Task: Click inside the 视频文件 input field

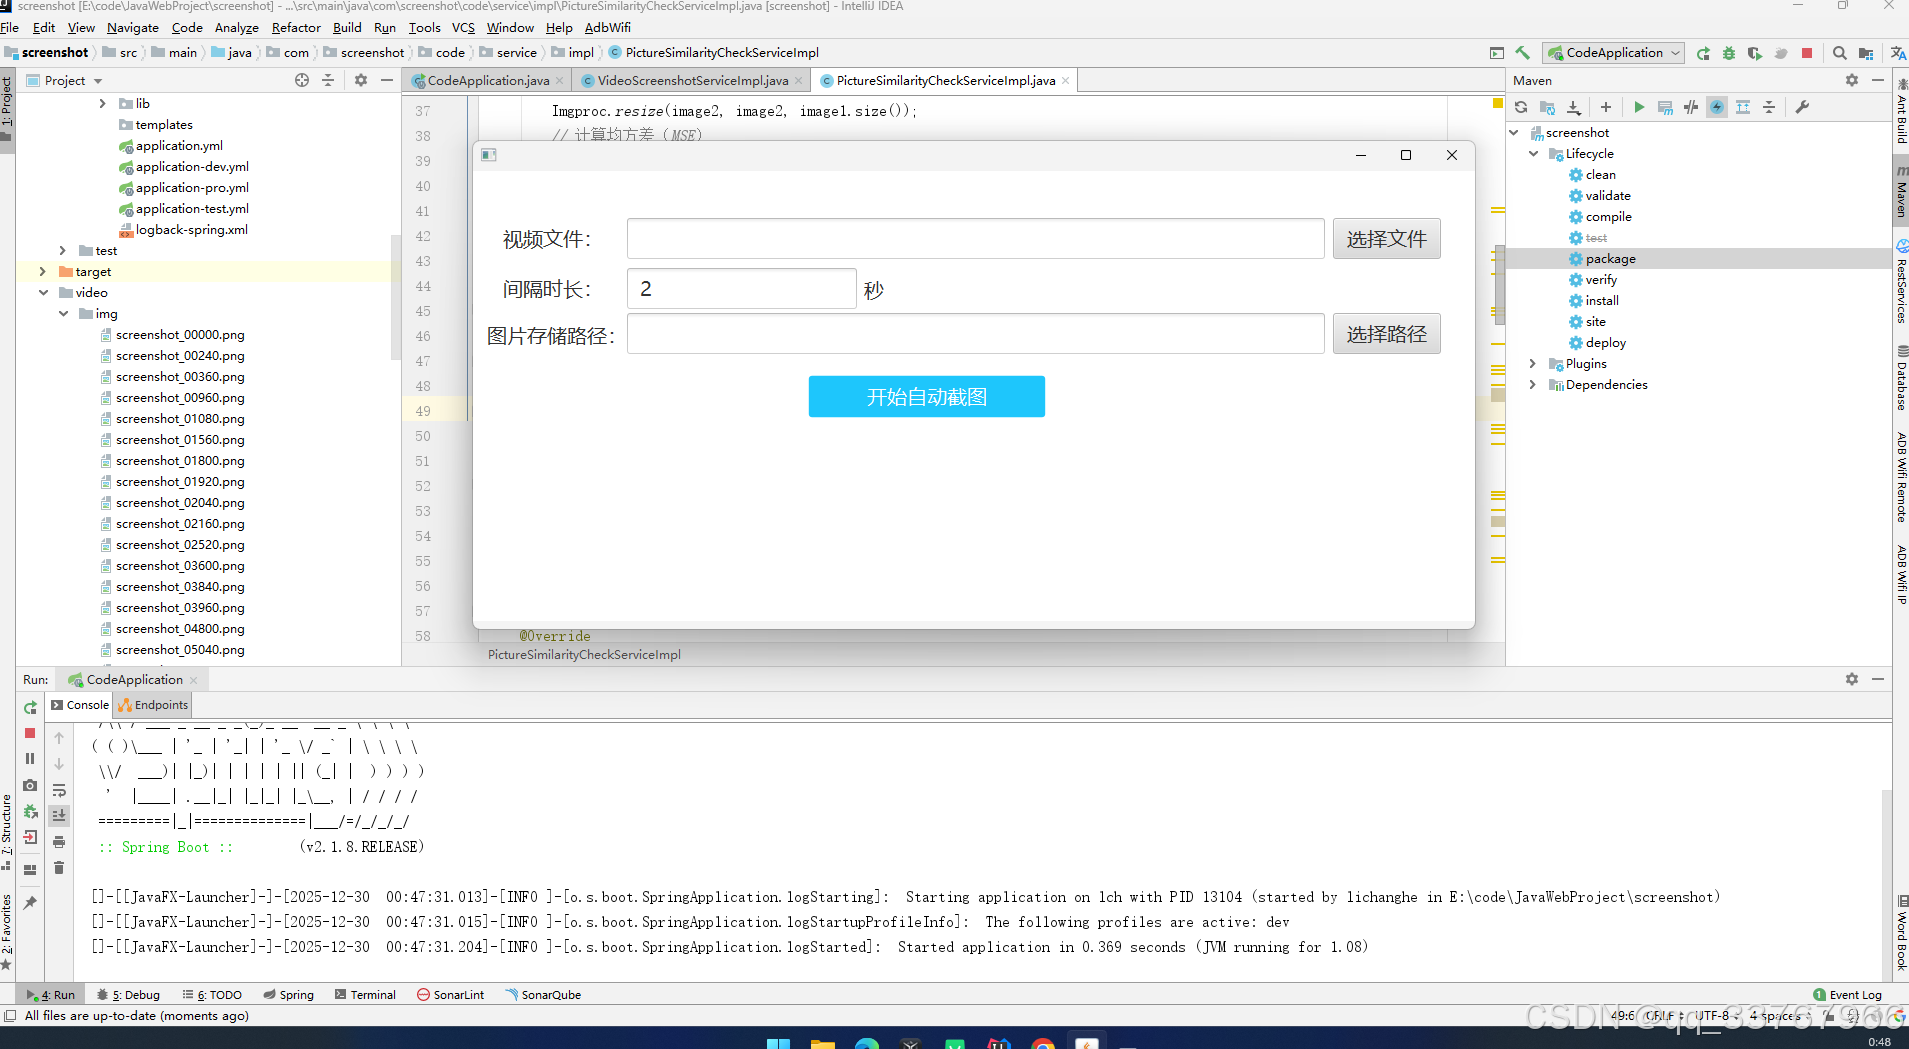Action: pos(974,238)
